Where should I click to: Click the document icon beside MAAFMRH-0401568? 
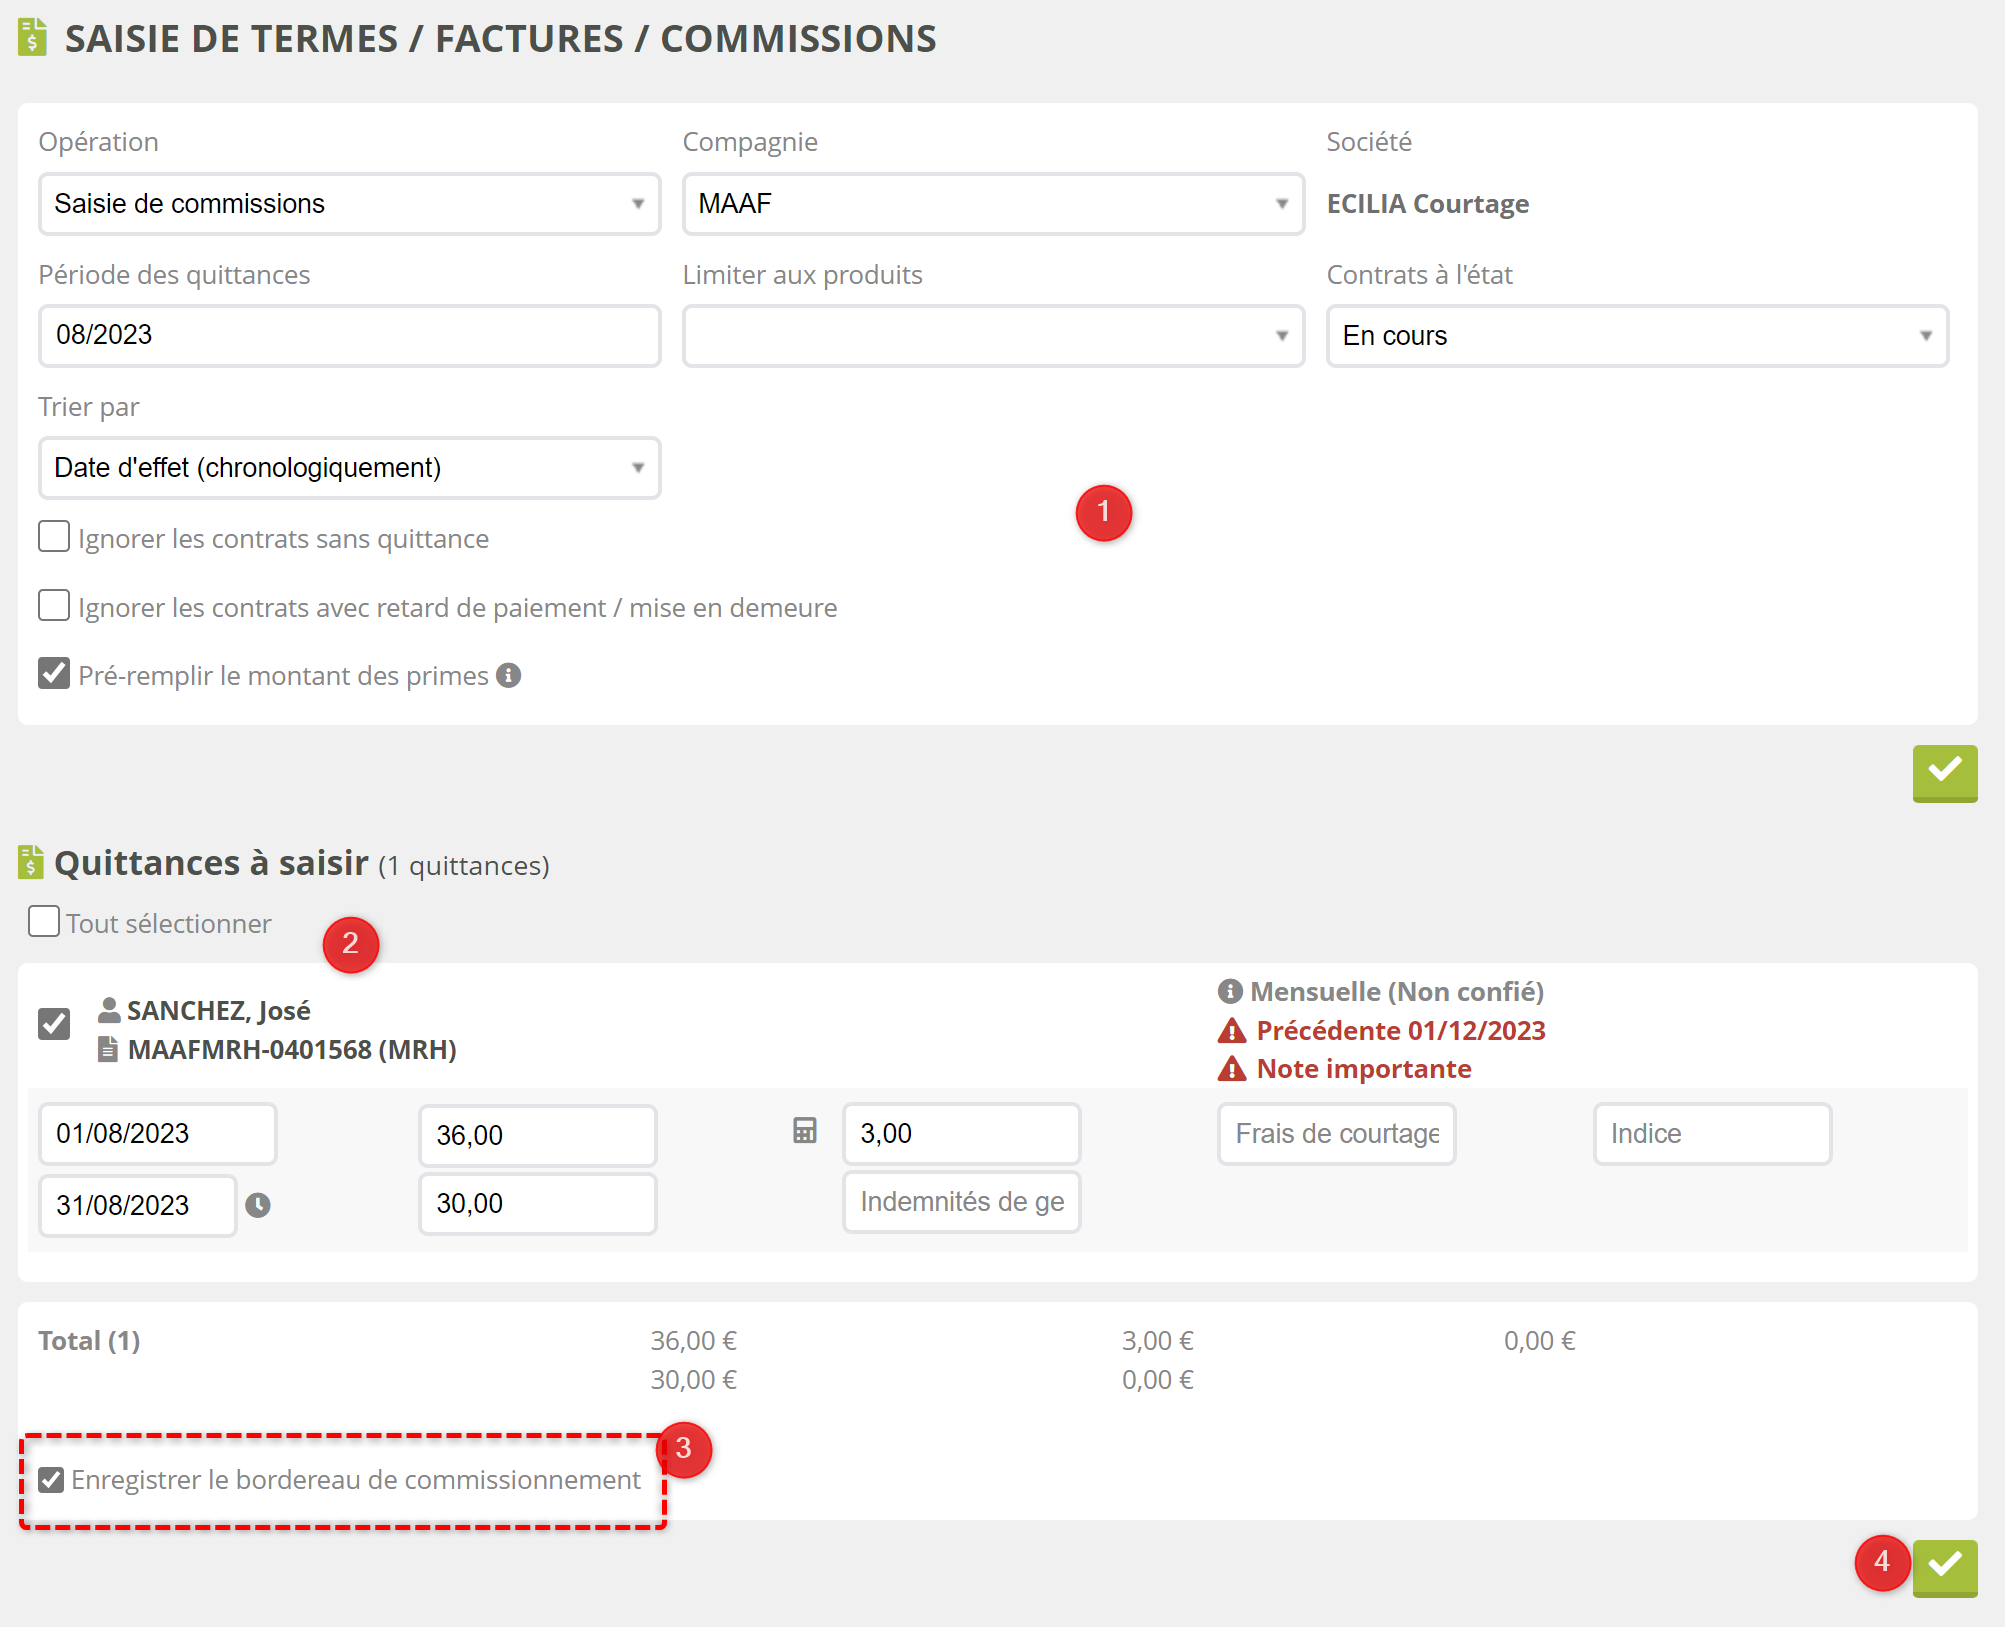[108, 1049]
